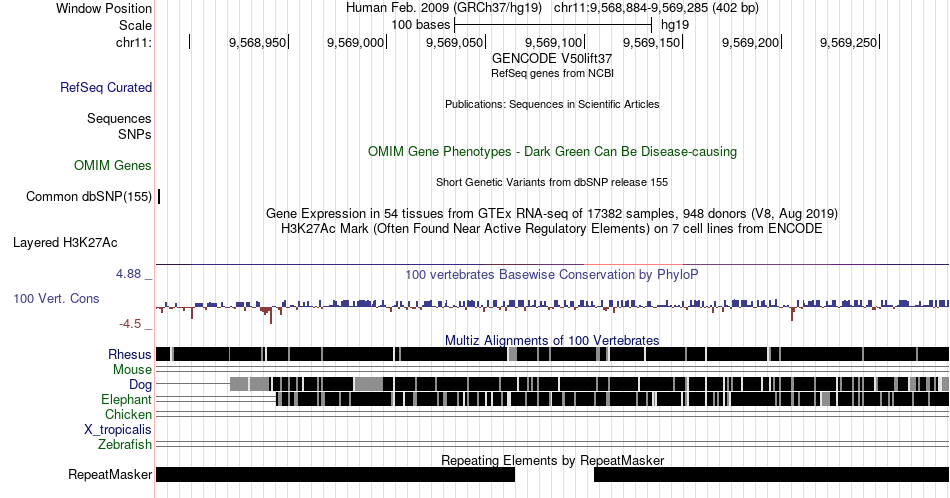
Task: Click the 9,569,100 ruler position
Action: coord(553,42)
